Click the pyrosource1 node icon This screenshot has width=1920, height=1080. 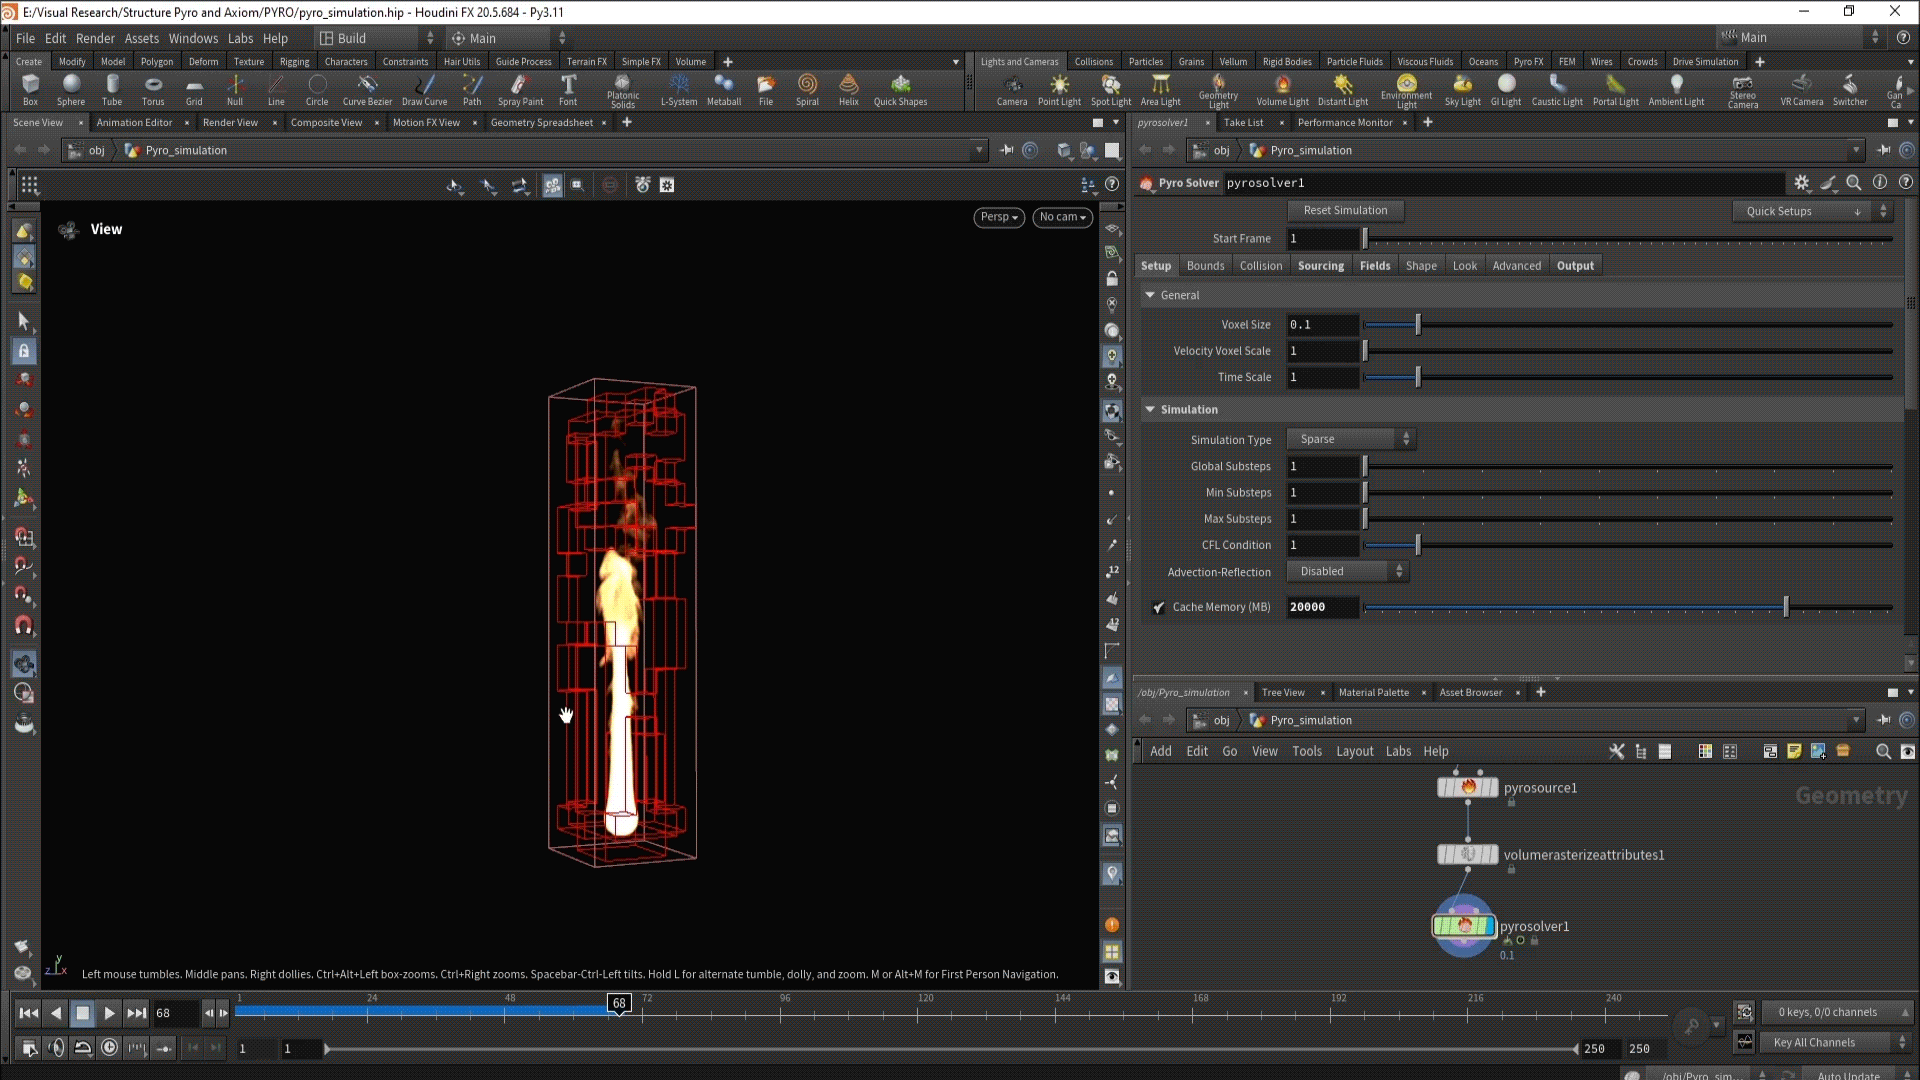point(1467,788)
